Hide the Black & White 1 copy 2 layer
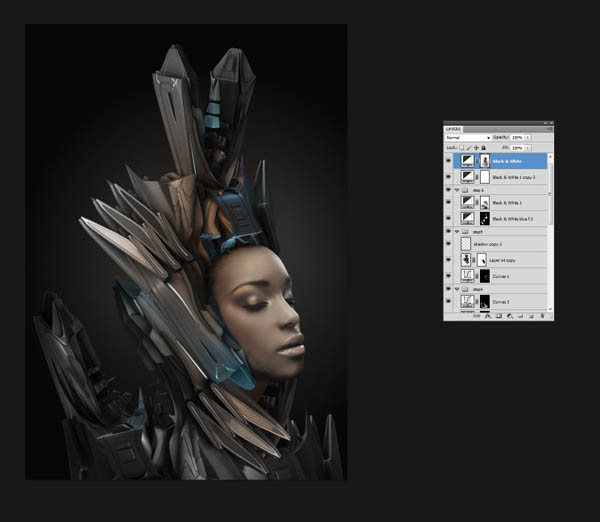Screen dimensions: 600x522 [448, 177]
